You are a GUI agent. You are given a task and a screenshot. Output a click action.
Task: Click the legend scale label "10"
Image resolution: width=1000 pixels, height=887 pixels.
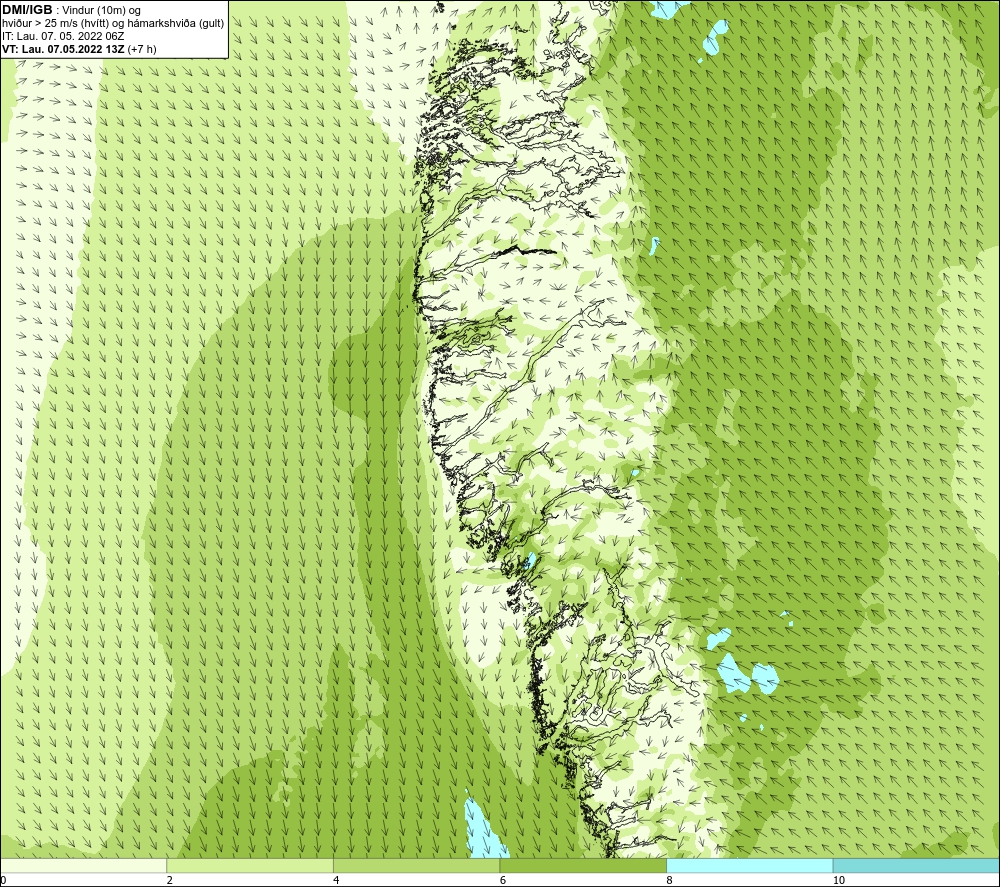click(x=838, y=880)
